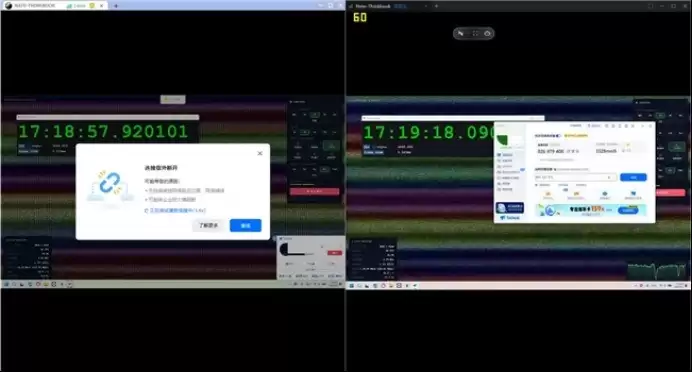The height and width of the screenshot is (372, 692).
Task: Click the pointer icon in floating toolbar
Action: (x=460, y=34)
